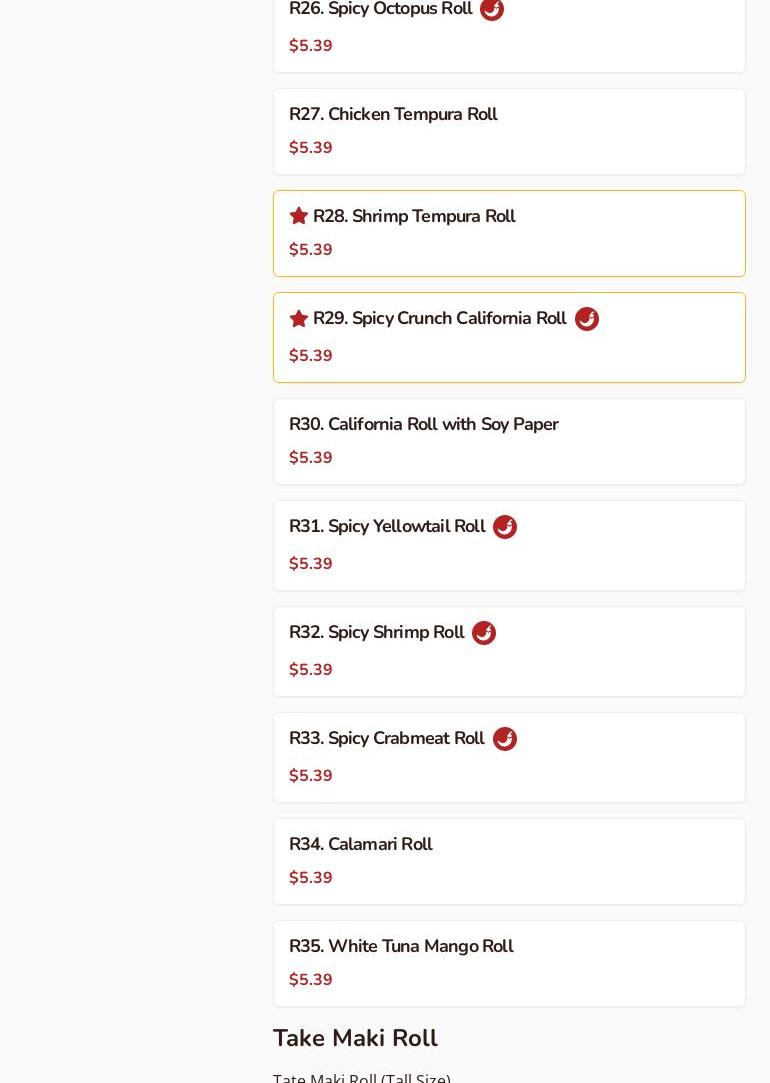The height and width of the screenshot is (1083, 770).
Task: Open R32 Spicy Shrimp Roll name
Action: tap(376, 633)
